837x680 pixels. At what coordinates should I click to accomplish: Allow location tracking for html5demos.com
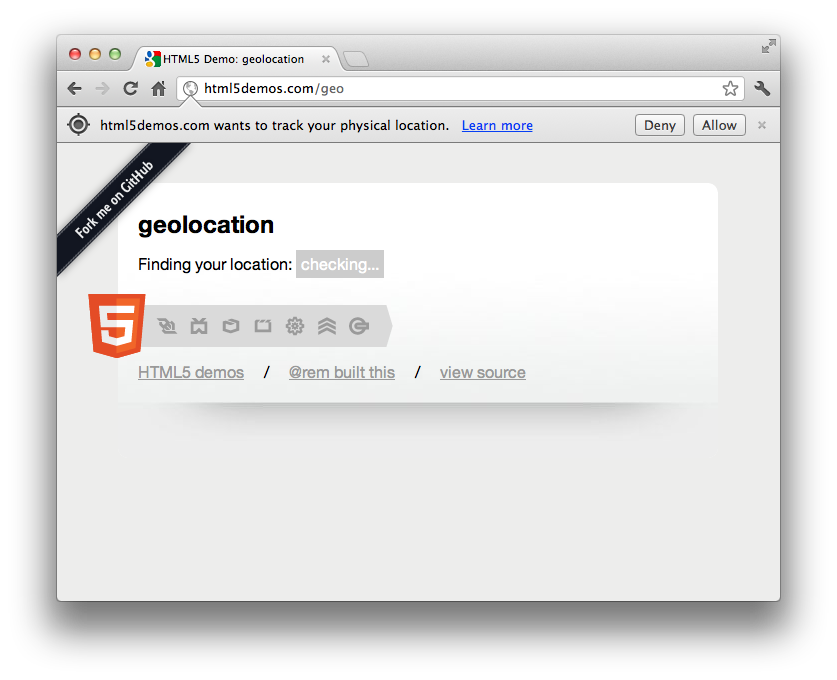click(x=719, y=125)
